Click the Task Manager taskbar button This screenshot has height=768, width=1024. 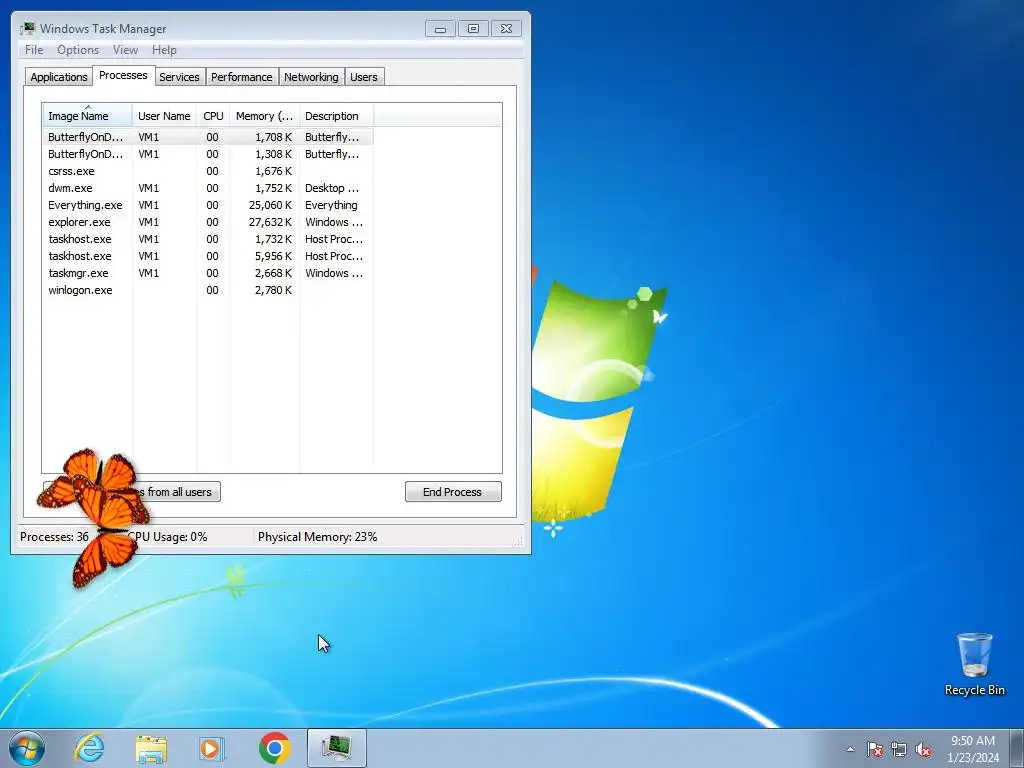pyautogui.click(x=336, y=748)
